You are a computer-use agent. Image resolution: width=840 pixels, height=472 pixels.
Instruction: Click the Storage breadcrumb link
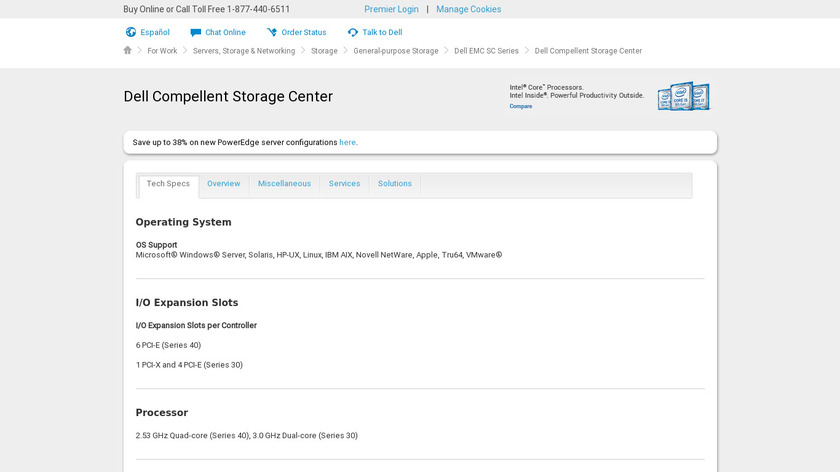tap(324, 51)
